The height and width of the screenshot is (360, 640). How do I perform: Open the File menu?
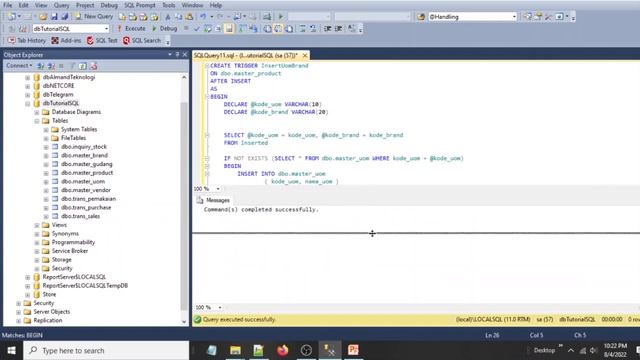click(x=7, y=5)
